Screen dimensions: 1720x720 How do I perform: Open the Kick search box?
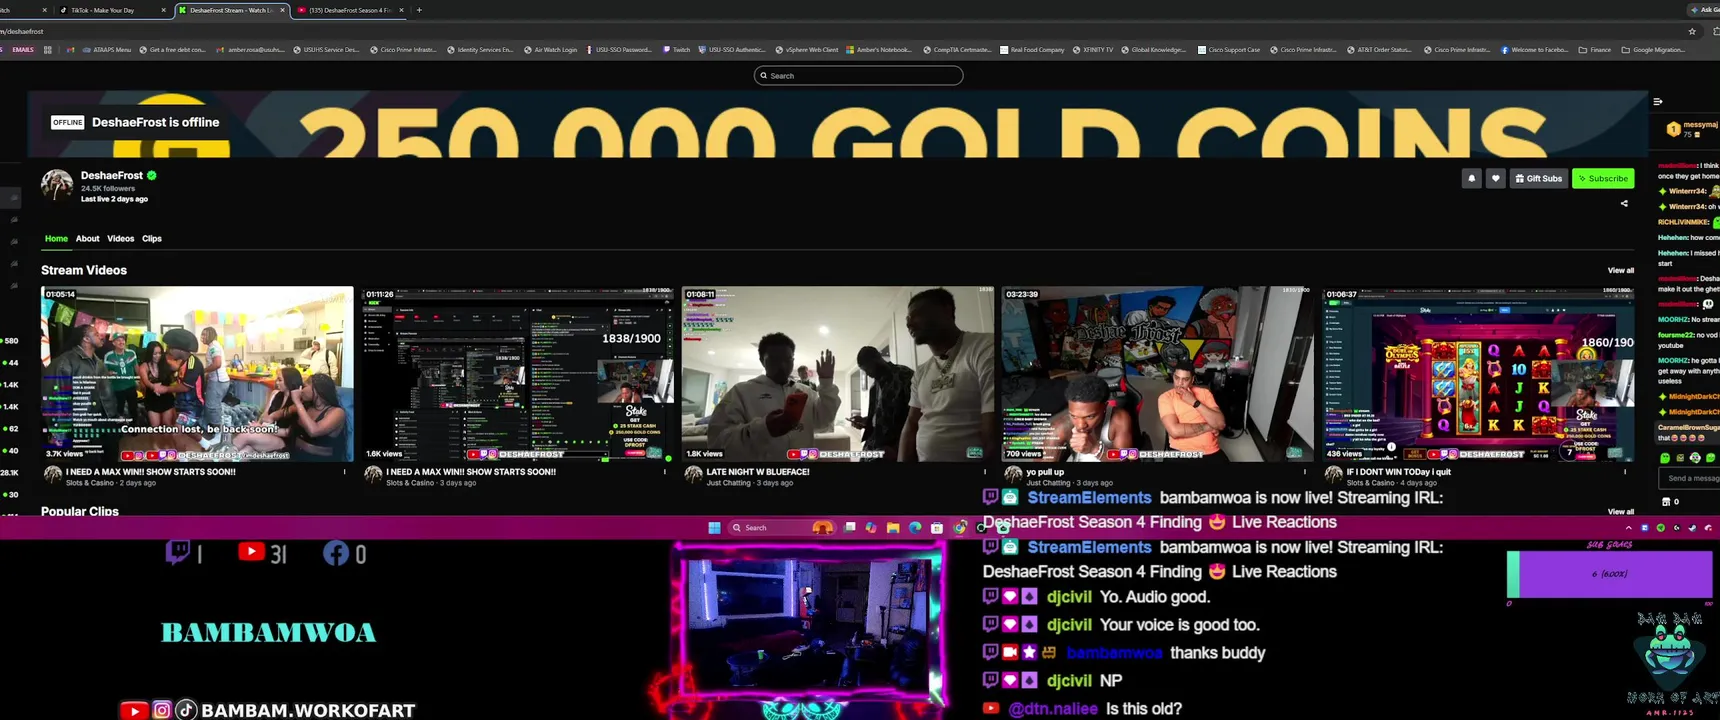pyautogui.click(x=858, y=75)
